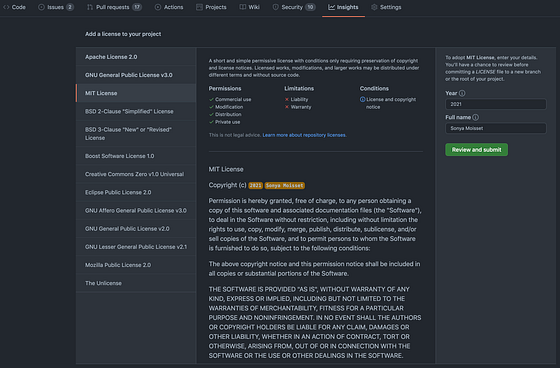Click the Settings gear icon
The image size is (560, 368).
click(x=374, y=7)
